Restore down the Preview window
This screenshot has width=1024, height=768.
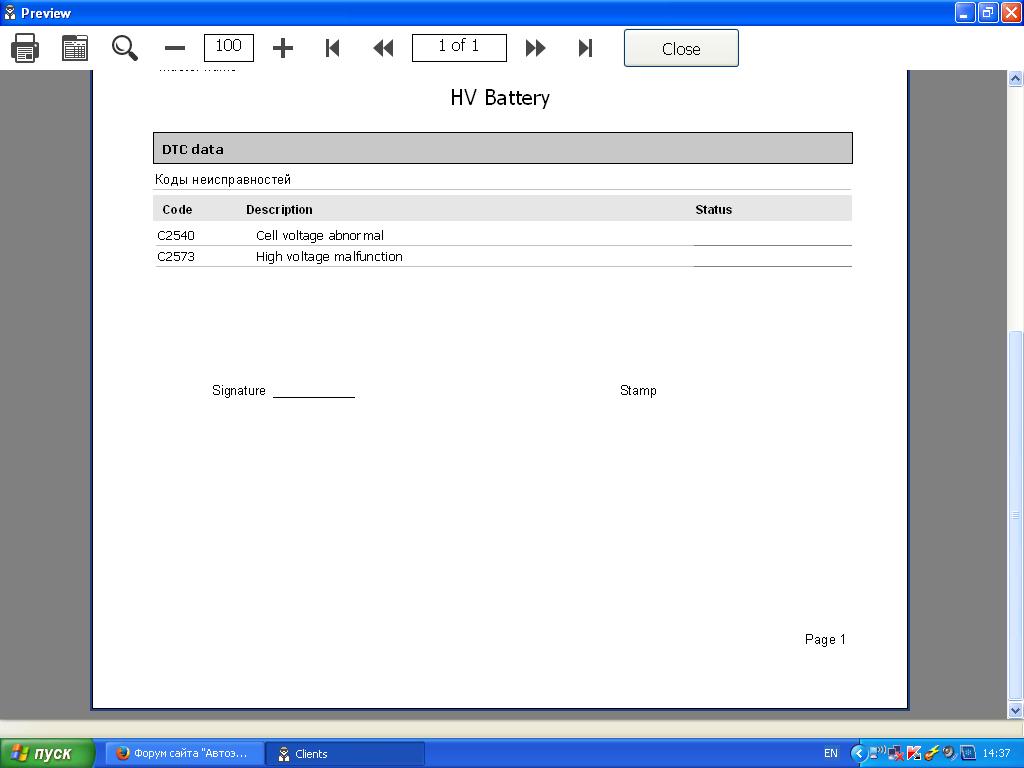[x=988, y=12]
